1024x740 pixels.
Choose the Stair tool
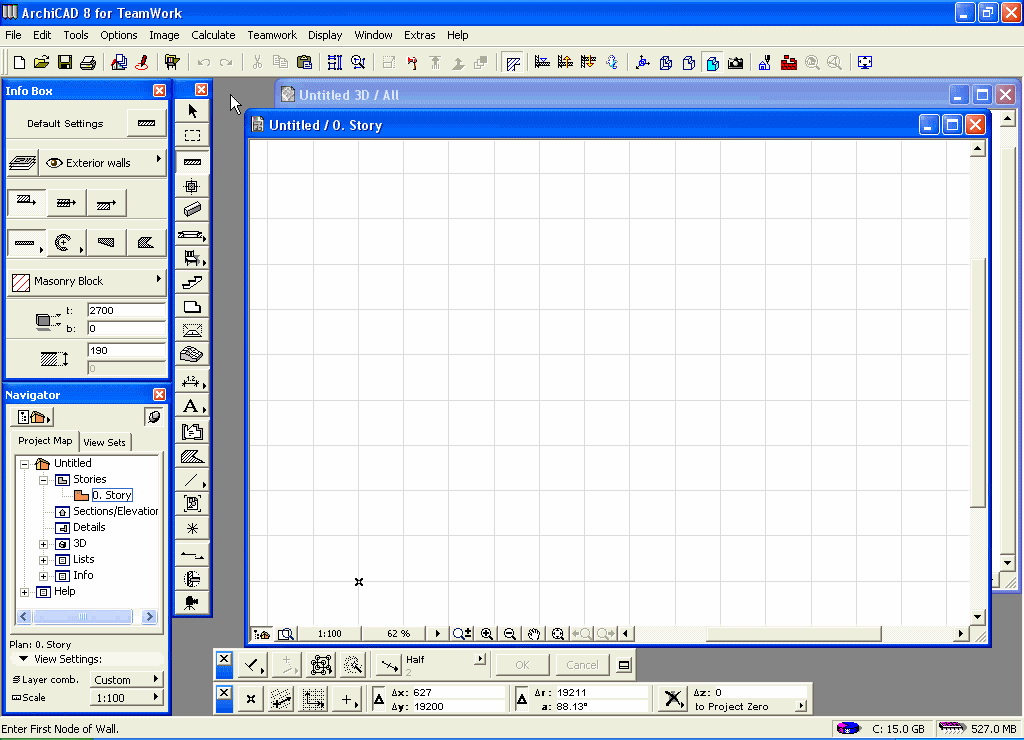(193, 283)
